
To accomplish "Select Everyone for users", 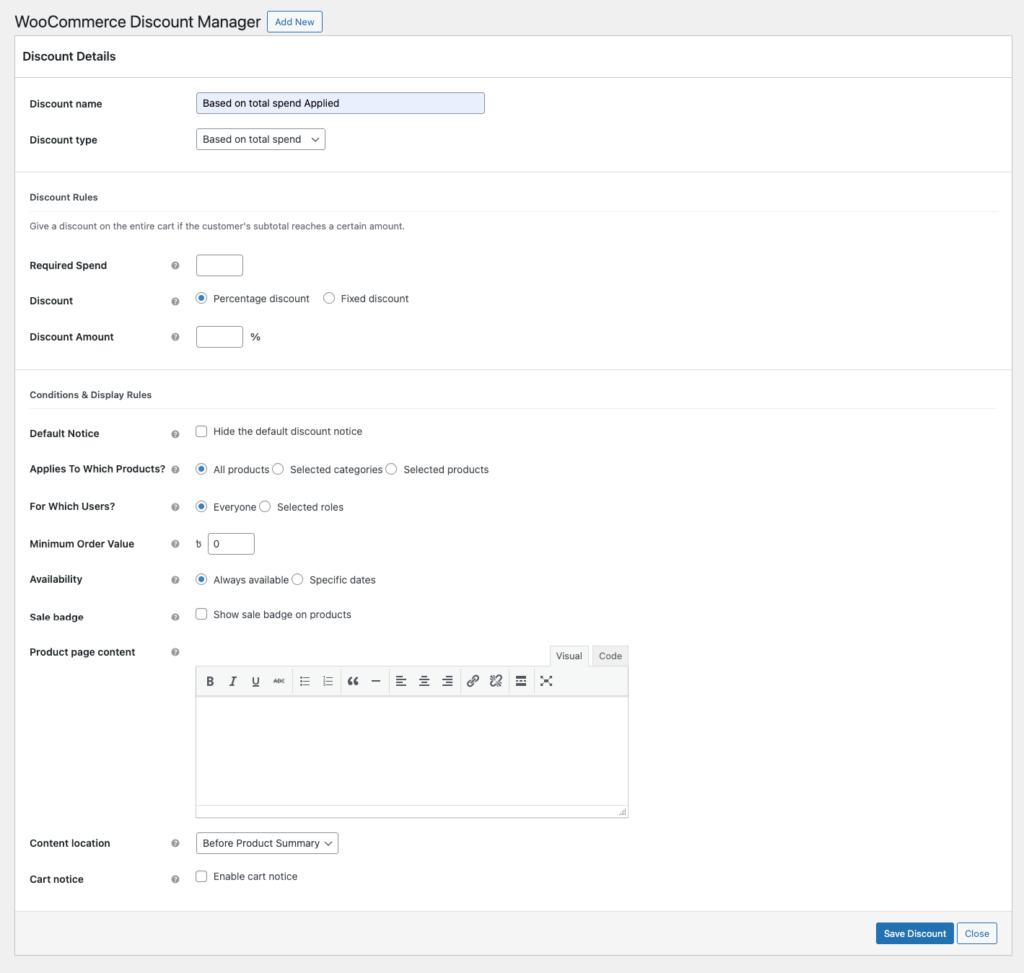I will point(201,507).
